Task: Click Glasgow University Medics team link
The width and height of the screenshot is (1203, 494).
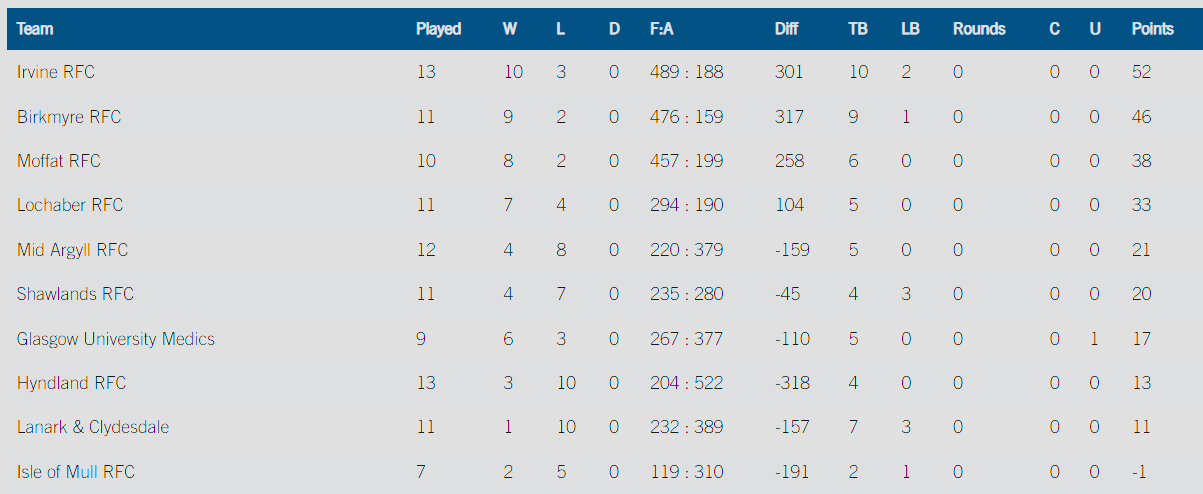Action: (116, 339)
